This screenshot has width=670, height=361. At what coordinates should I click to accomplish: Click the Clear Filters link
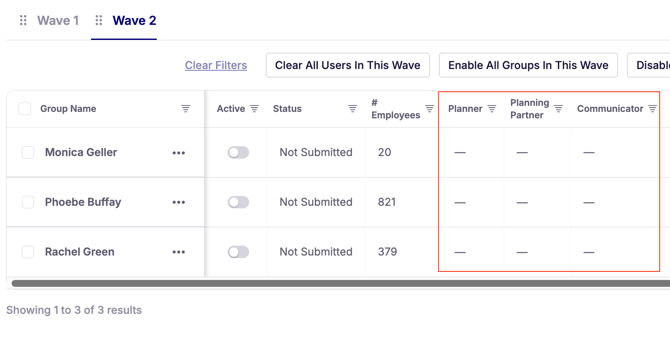(x=216, y=65)
